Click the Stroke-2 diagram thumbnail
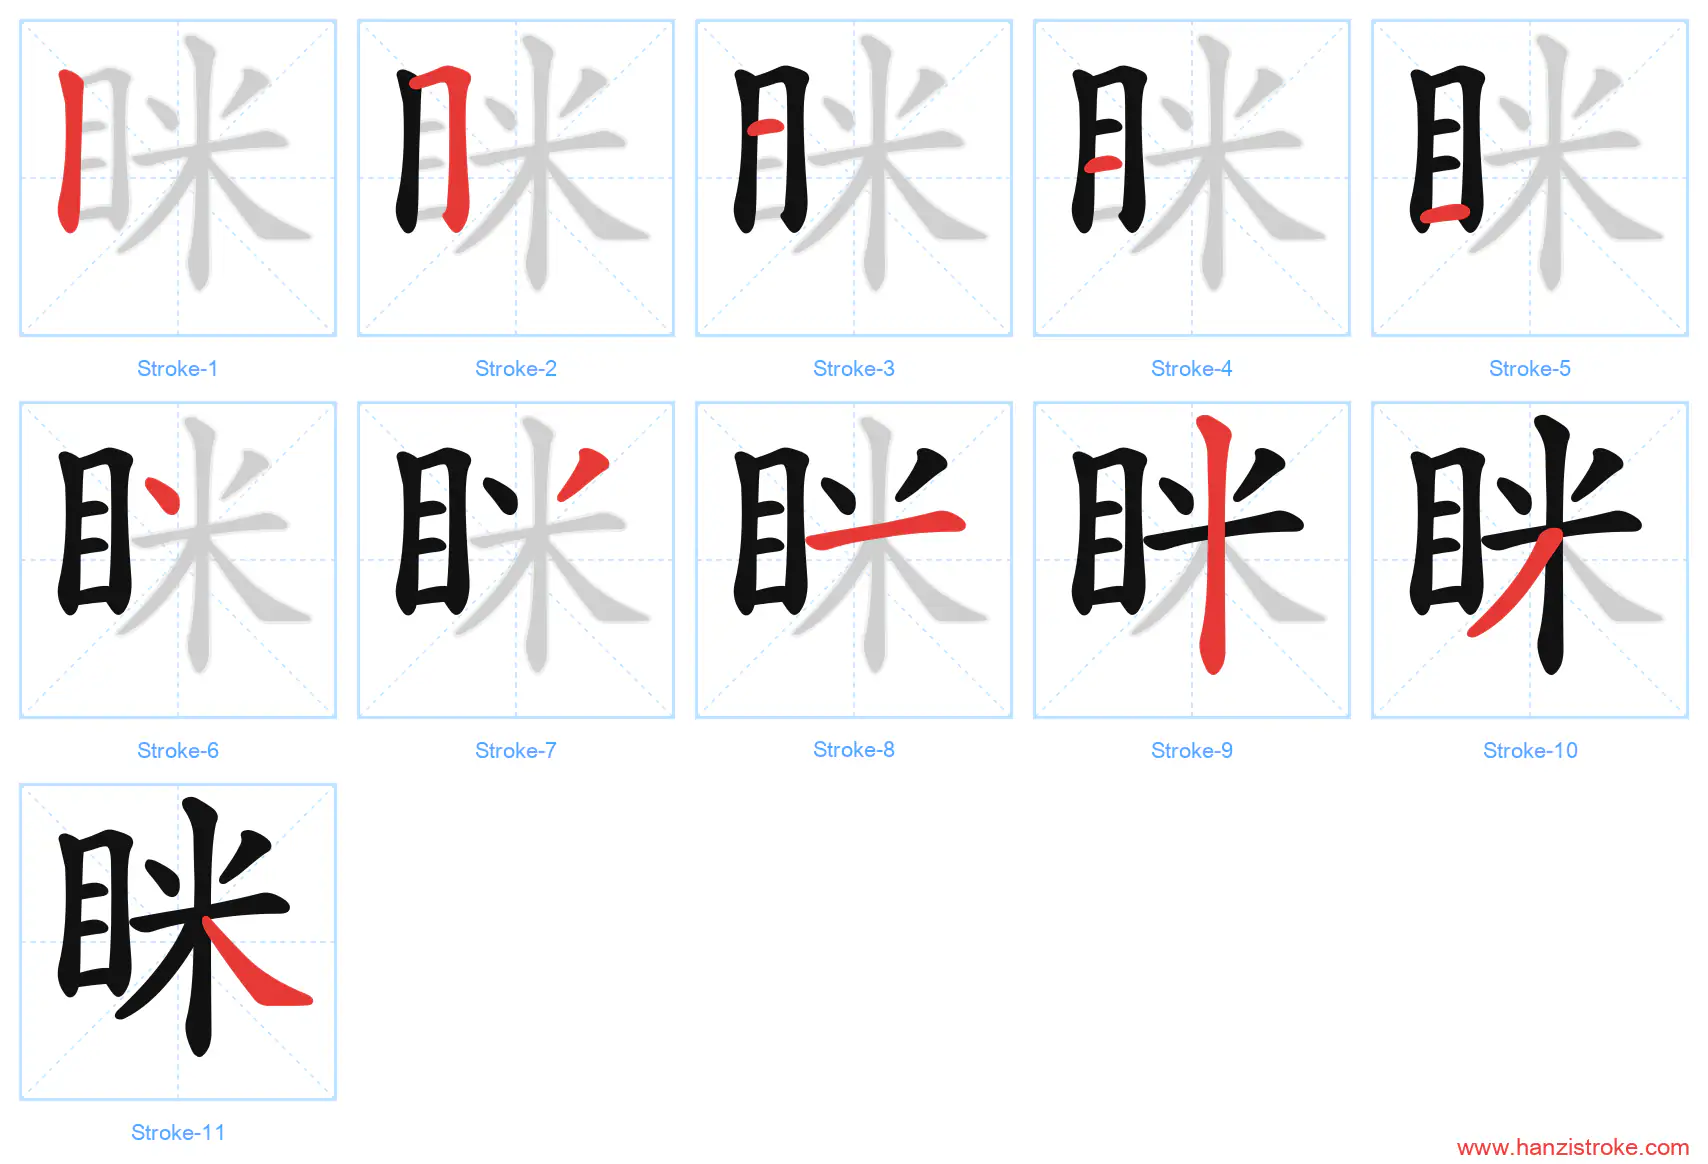1708x1164 pixels. point(516,178)
